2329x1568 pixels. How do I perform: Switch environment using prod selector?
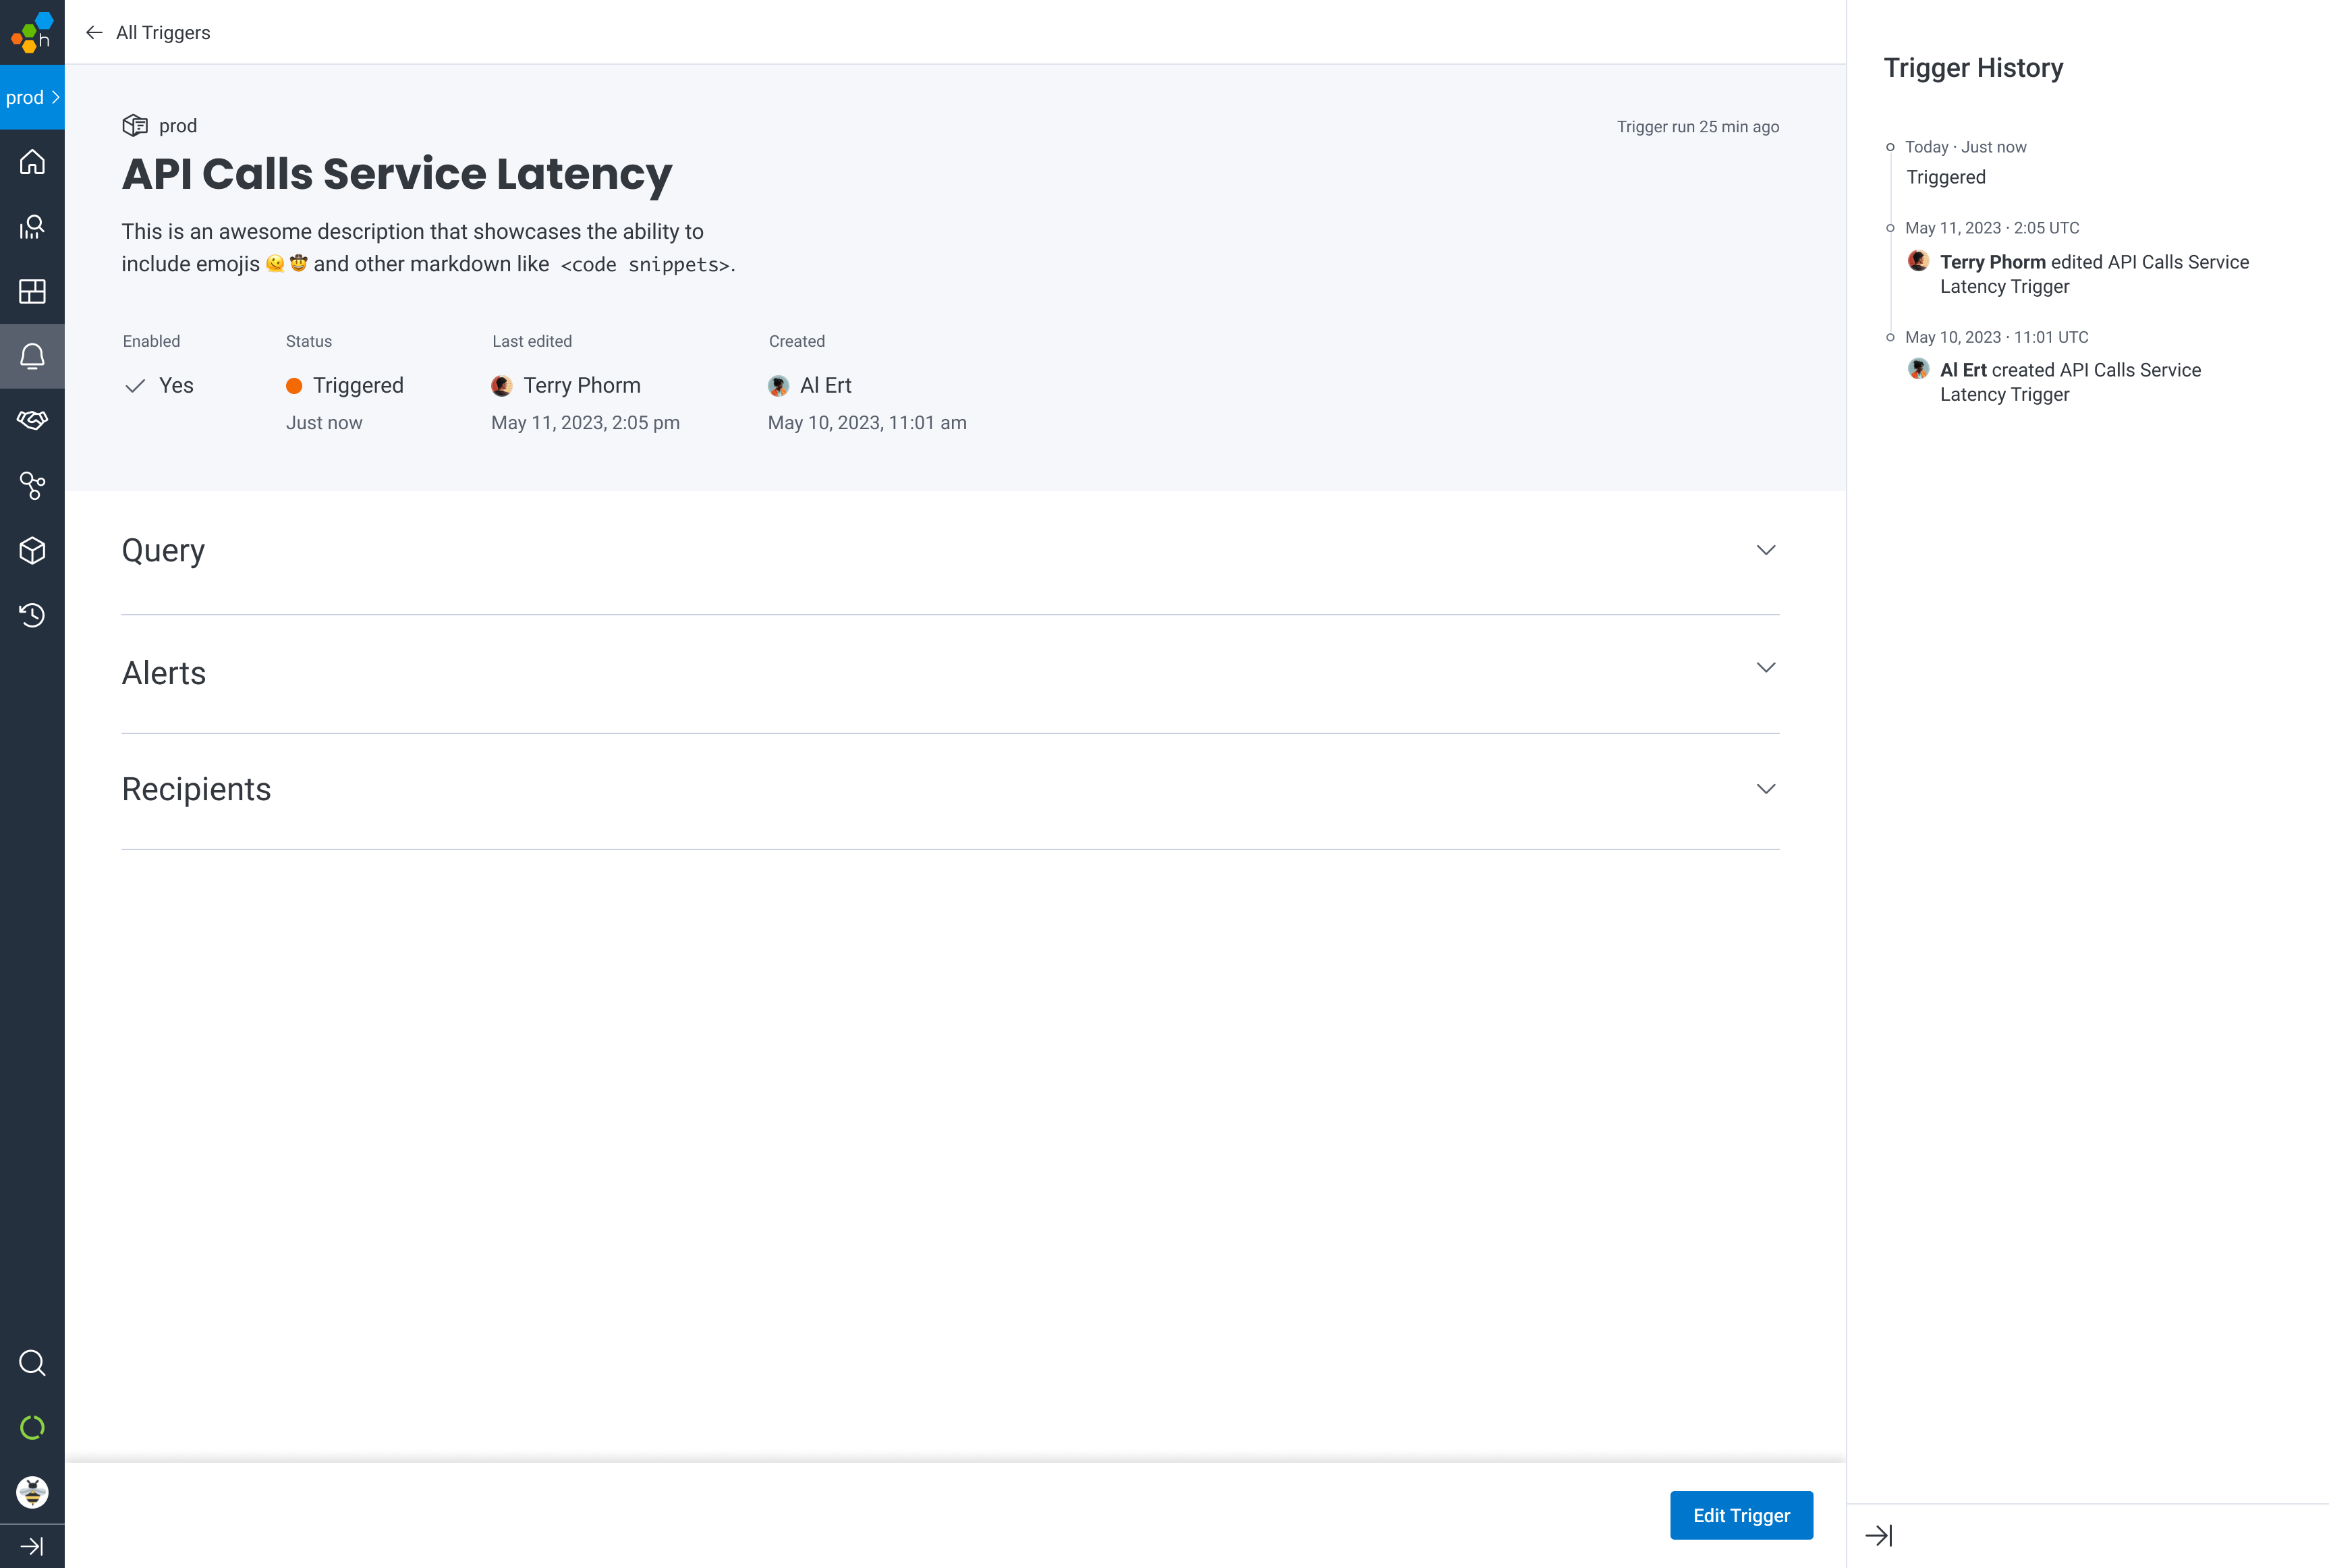[x=32, y=97]
